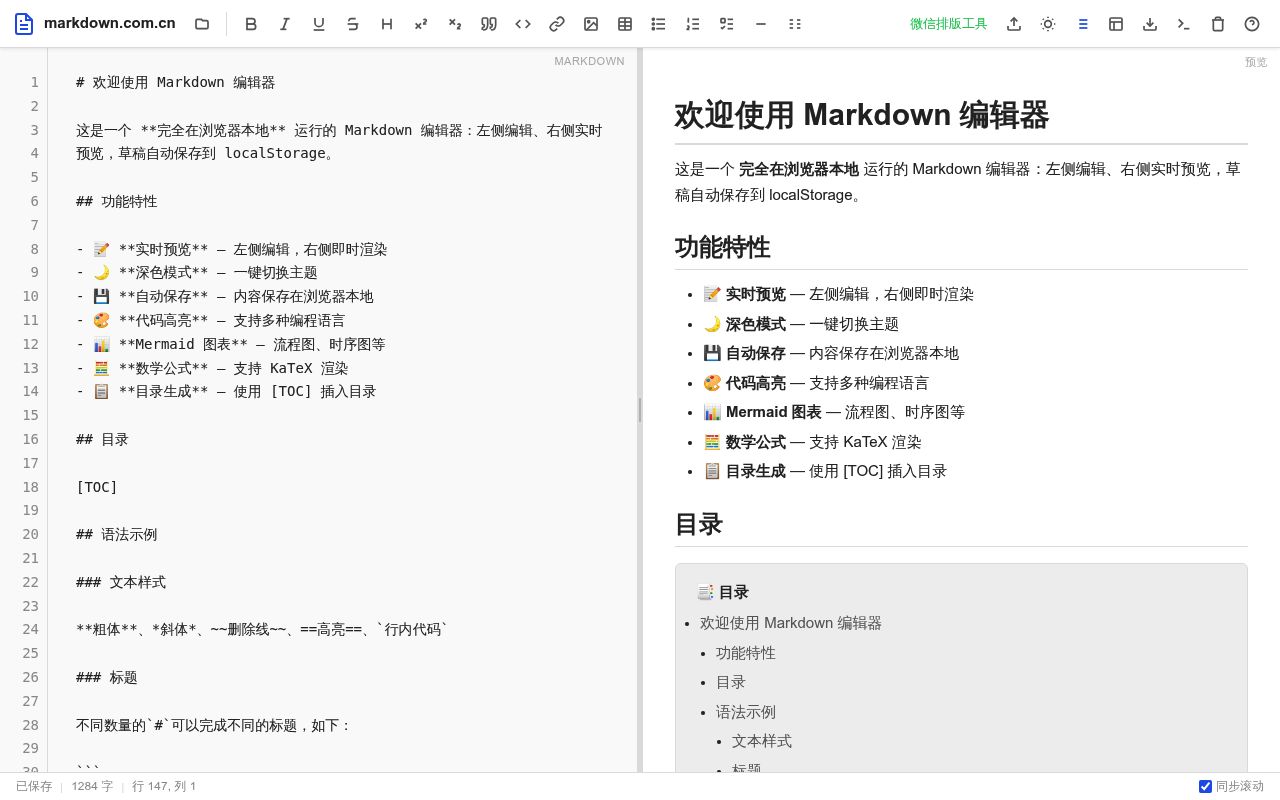Click the markdown.com.cn document logo
The height and width of the screenshot is (800, 1280).
[x=24, y=24]
